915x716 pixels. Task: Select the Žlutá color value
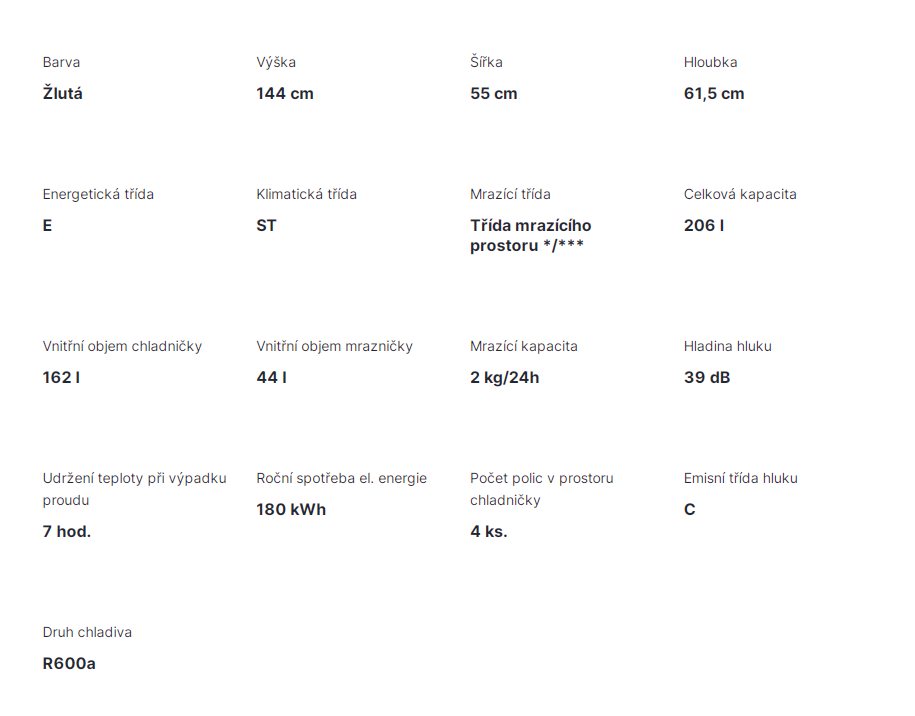(63, 94)
